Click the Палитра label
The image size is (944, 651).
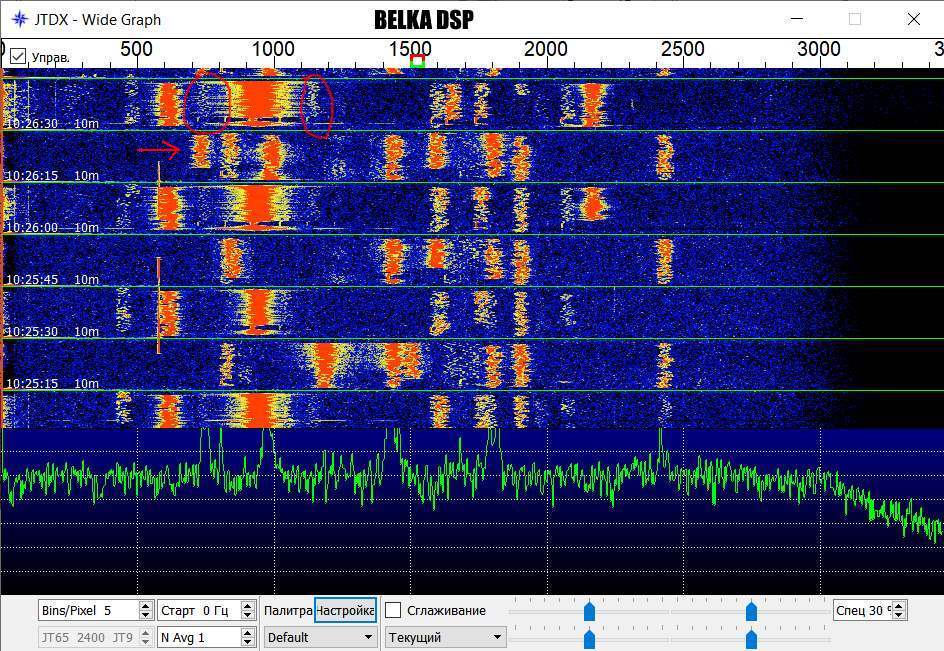[288, 610]
